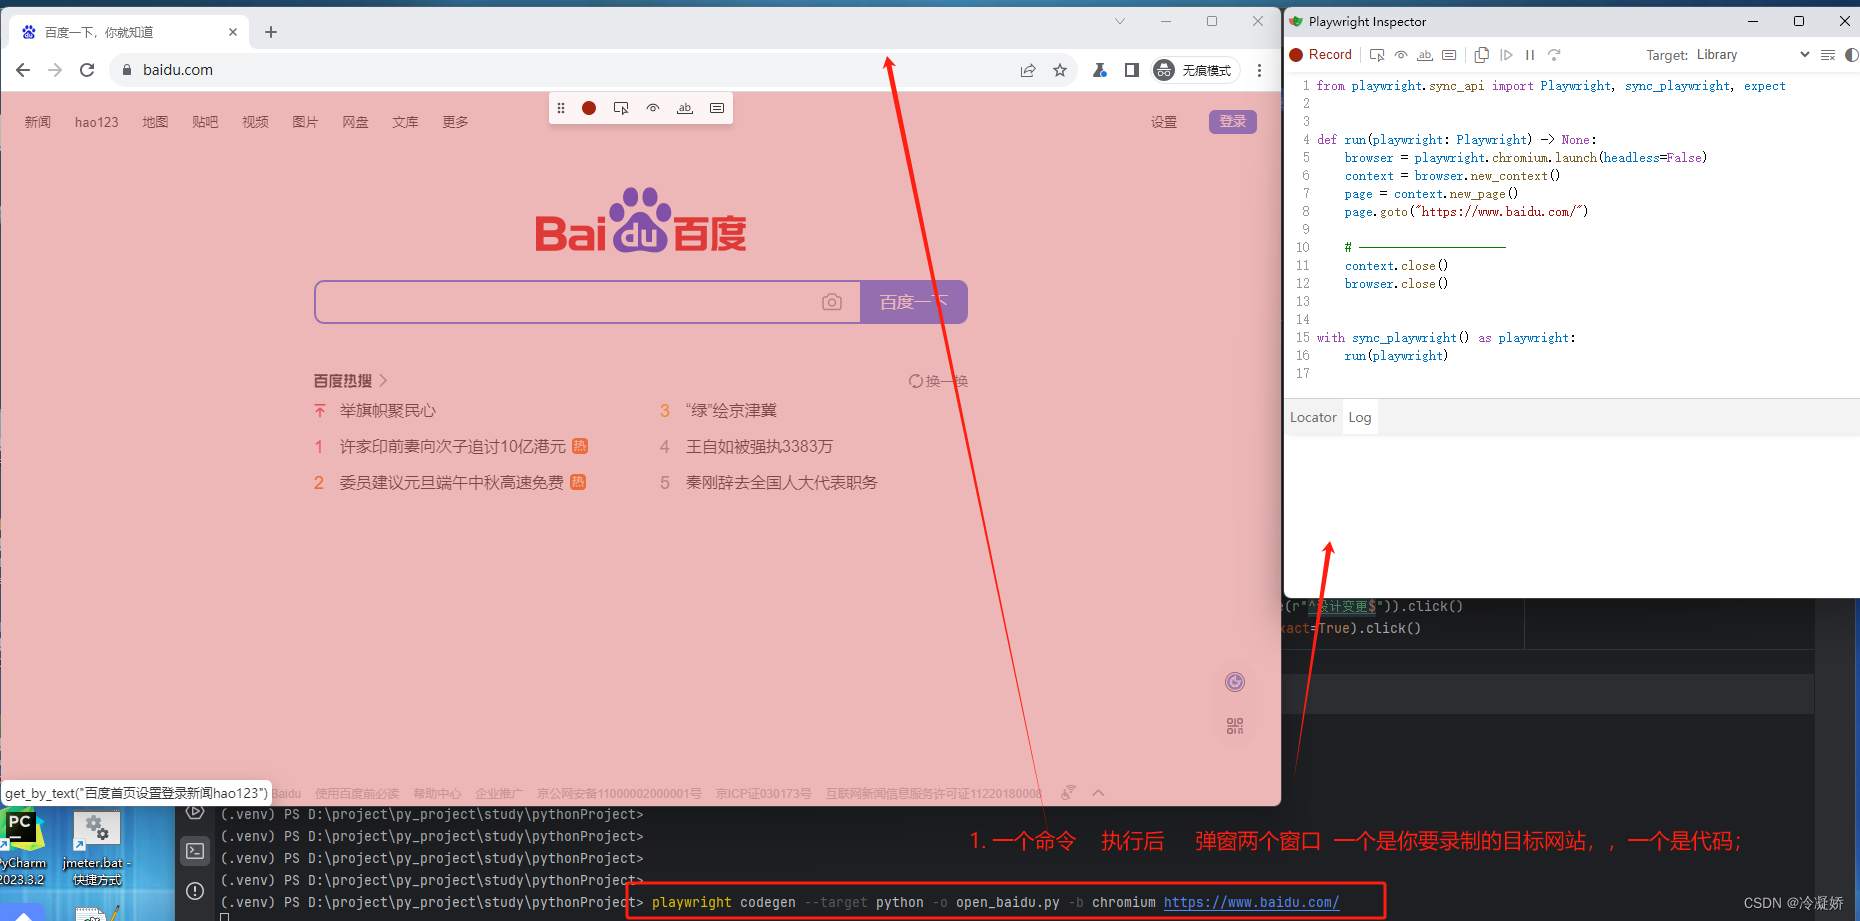The width and height of the screenshot is (1860, 921).
Task: Click the overlay drag handle grip icon
Action: (561, 108)
